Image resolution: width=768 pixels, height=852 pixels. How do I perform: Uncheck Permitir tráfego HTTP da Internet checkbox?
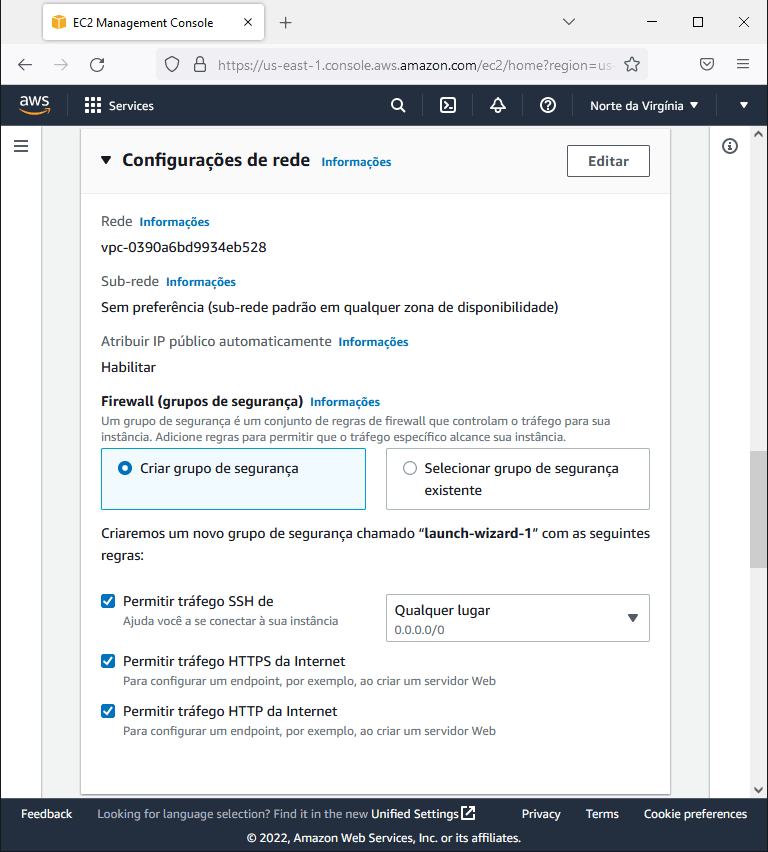tap(108, 711)
